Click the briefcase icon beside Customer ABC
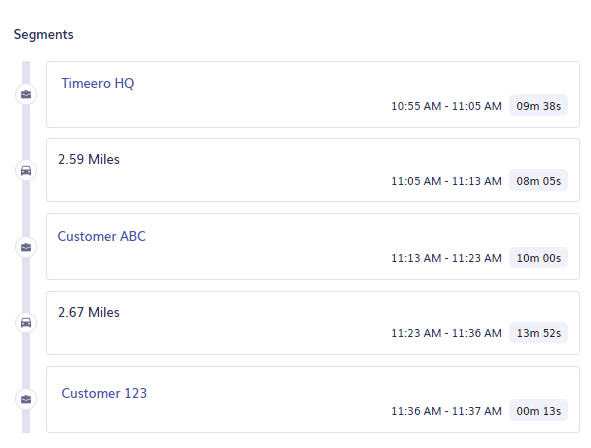This screenshot has width=591, height=448. pyautogui.click(x=26, y=247)
